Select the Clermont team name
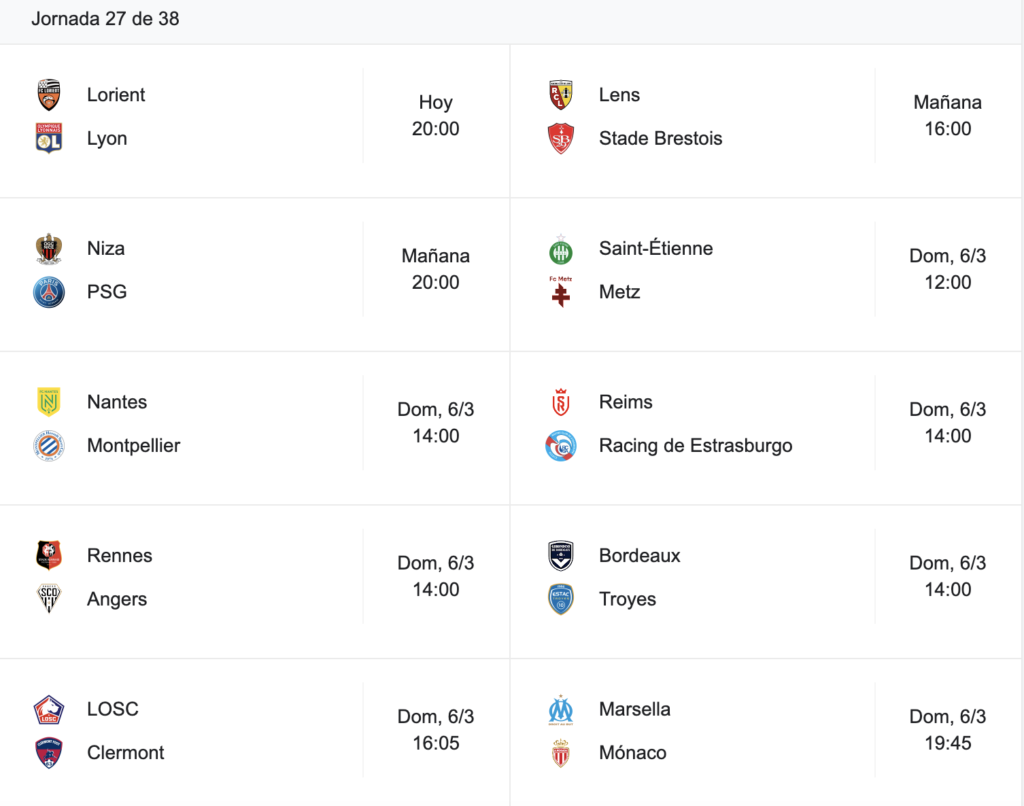The height and width of the screenshot is (806, 1024). [x=125, y=752]
